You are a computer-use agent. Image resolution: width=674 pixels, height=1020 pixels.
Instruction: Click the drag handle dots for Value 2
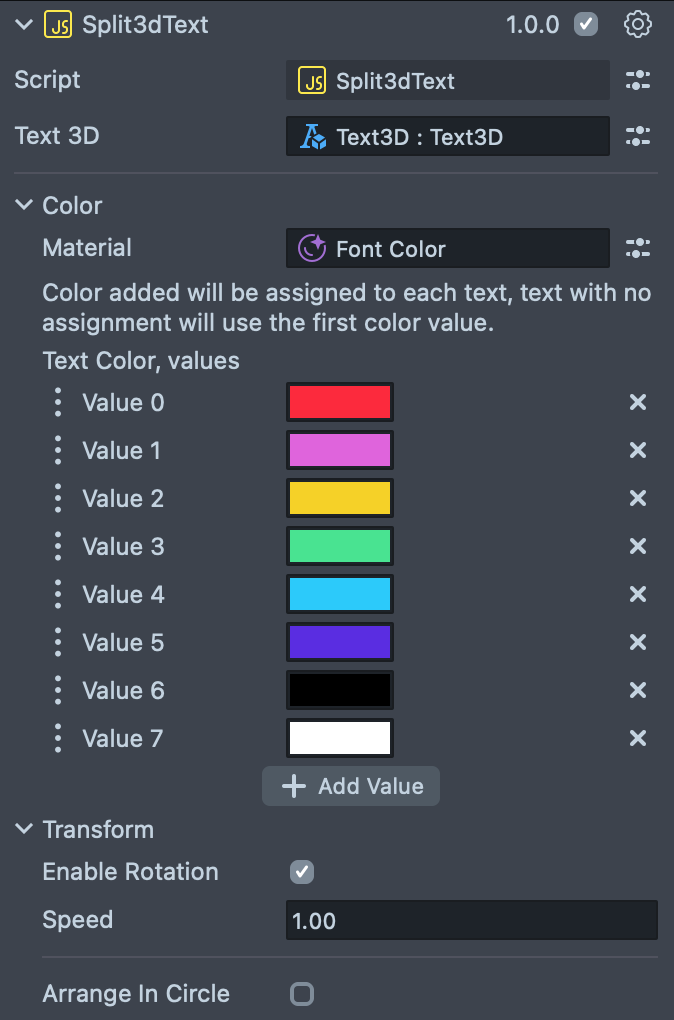click(58, 499)
